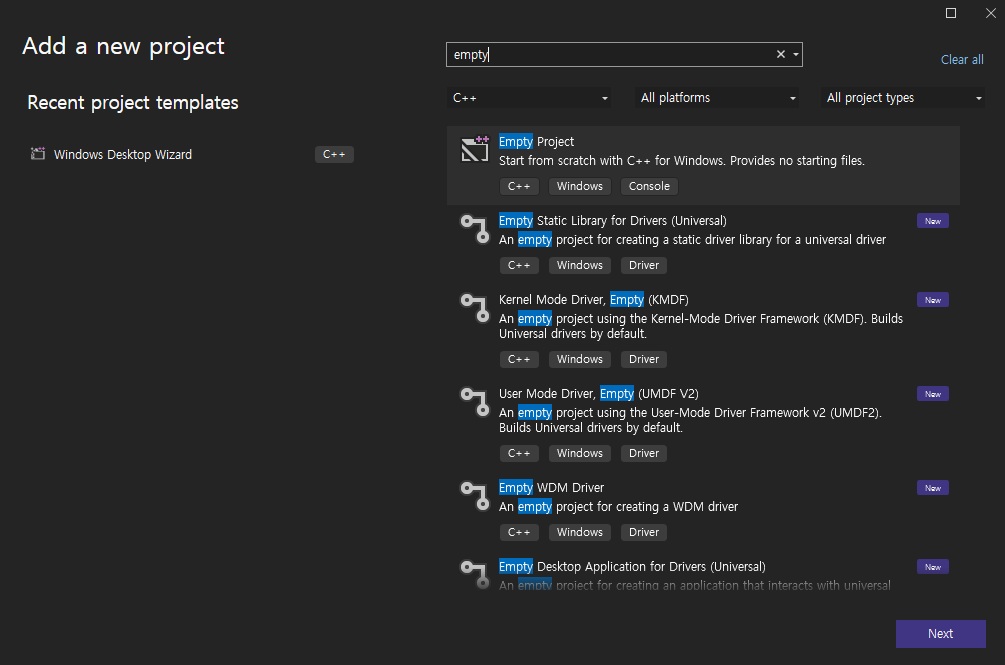The height and width of the screenshot is (665, 1005).
Task: Click the Clear all link
Action: tap(962, 60)
